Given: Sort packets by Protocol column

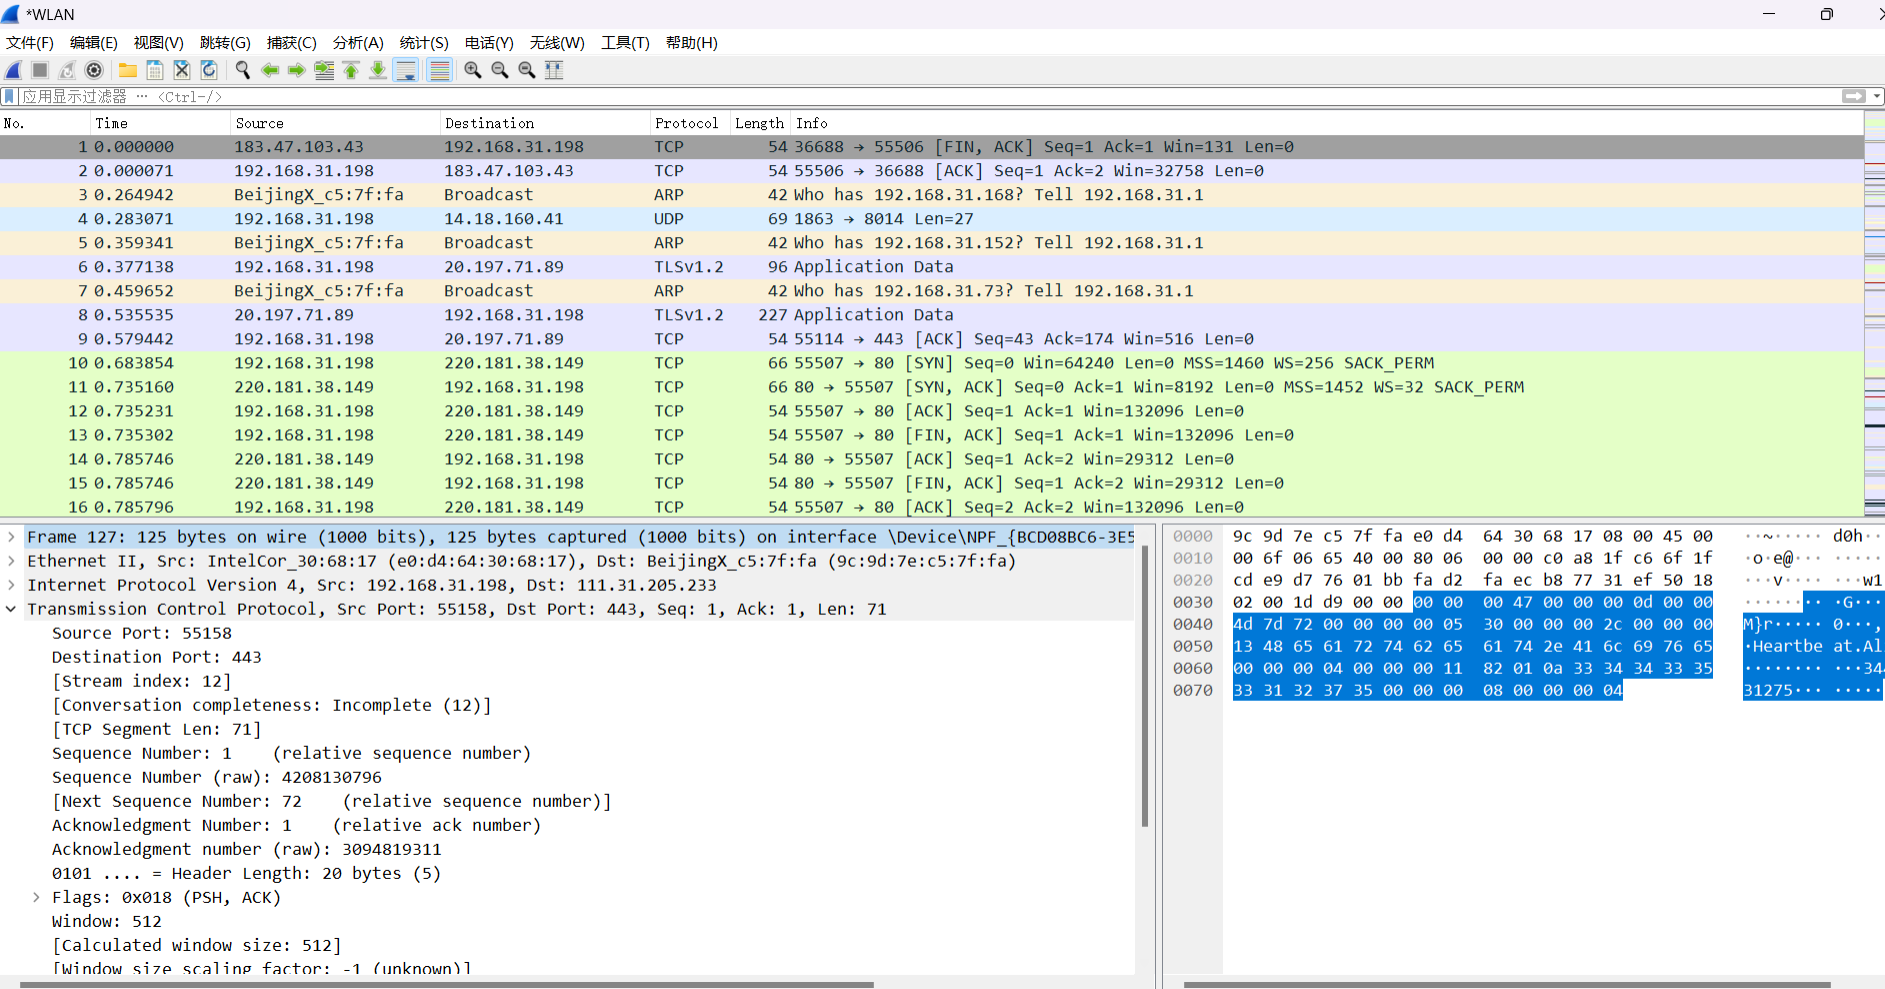Looking at the screenshot, I should [x=690, y=123].
